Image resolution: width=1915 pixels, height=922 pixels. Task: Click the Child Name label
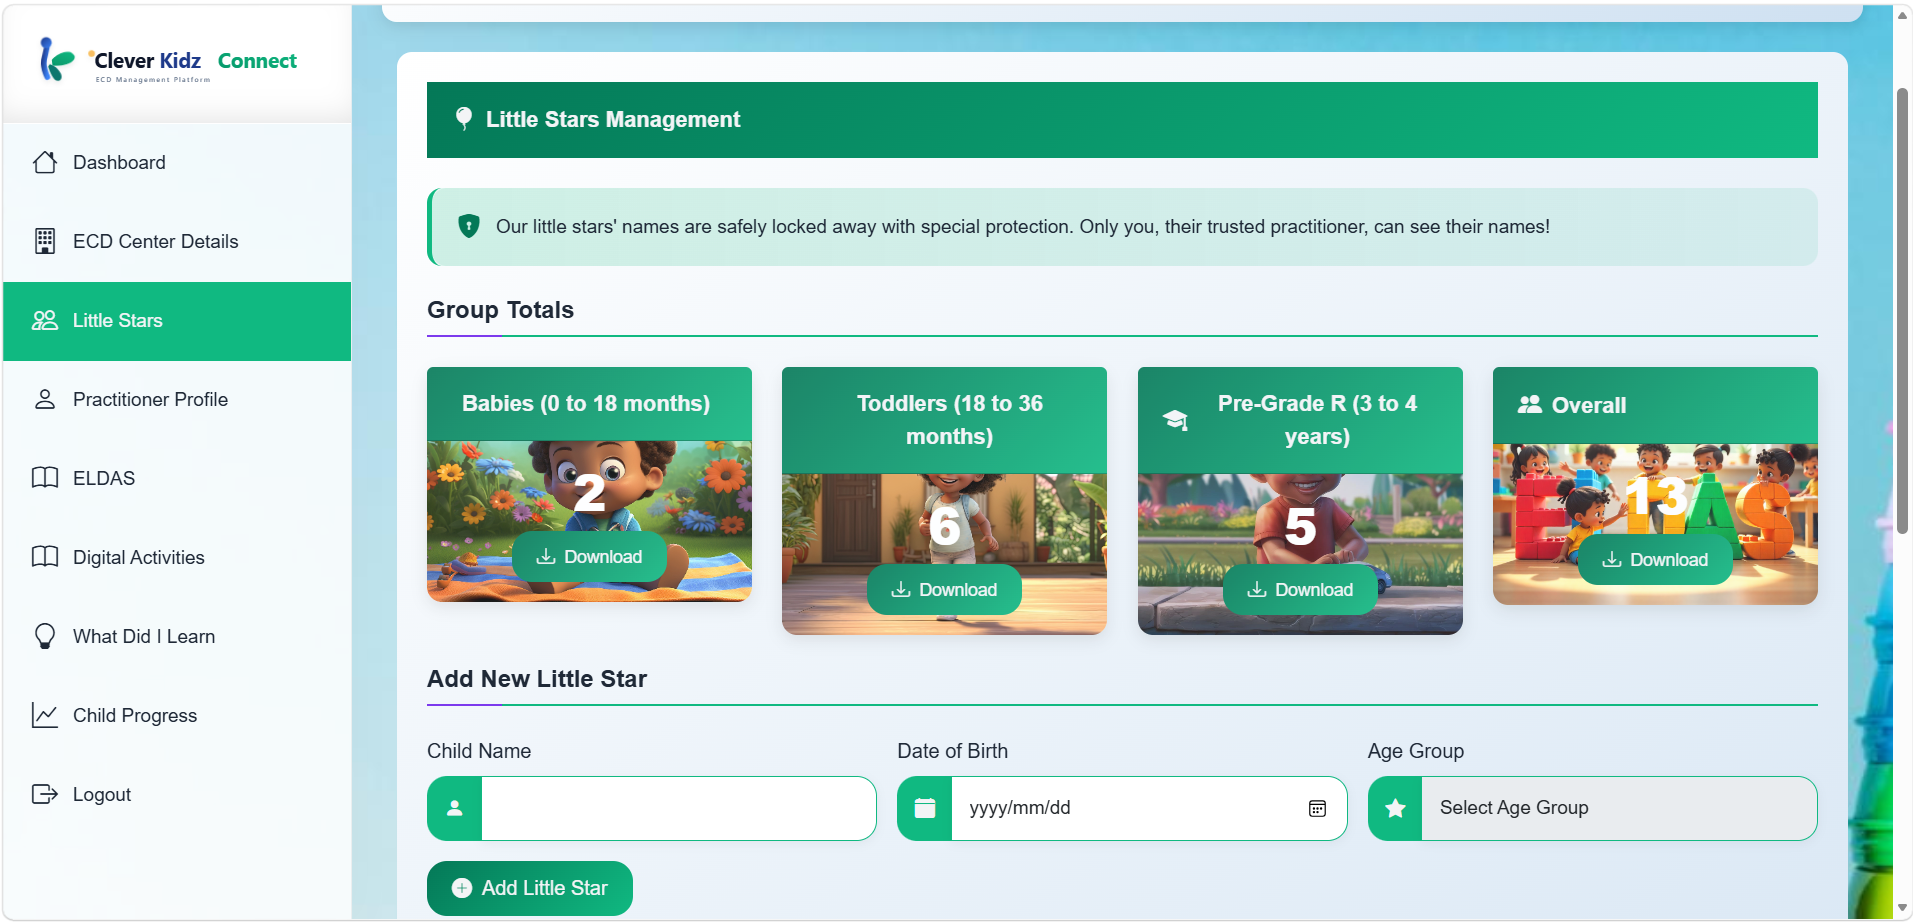(479, 751)
